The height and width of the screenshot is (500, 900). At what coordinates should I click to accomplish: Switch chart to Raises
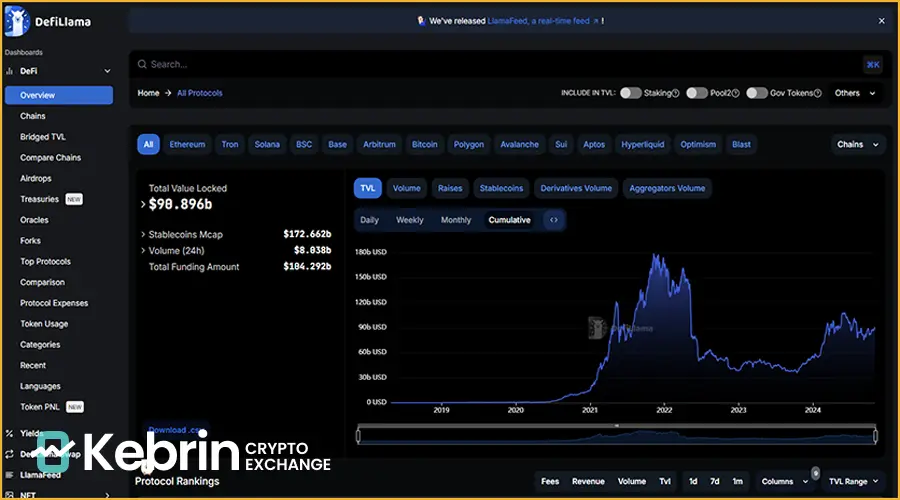(x=450, y=188)
